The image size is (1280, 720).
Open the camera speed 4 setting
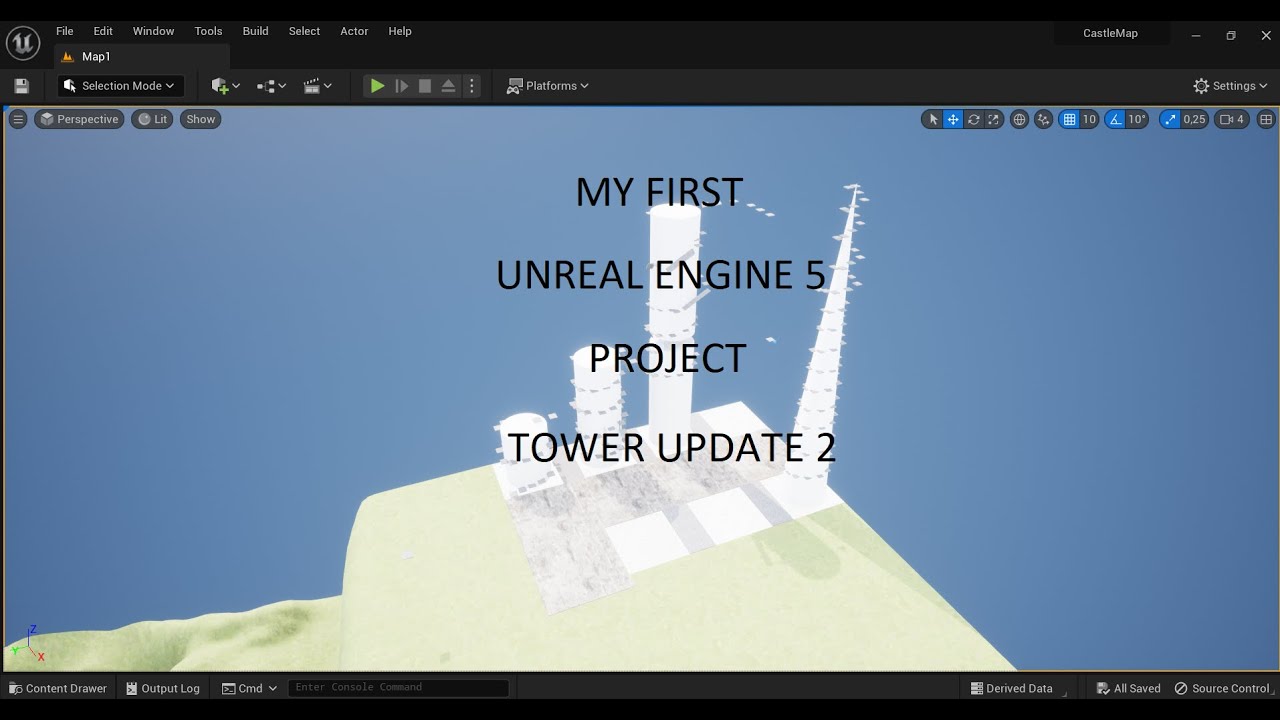tap(1232, 119)
